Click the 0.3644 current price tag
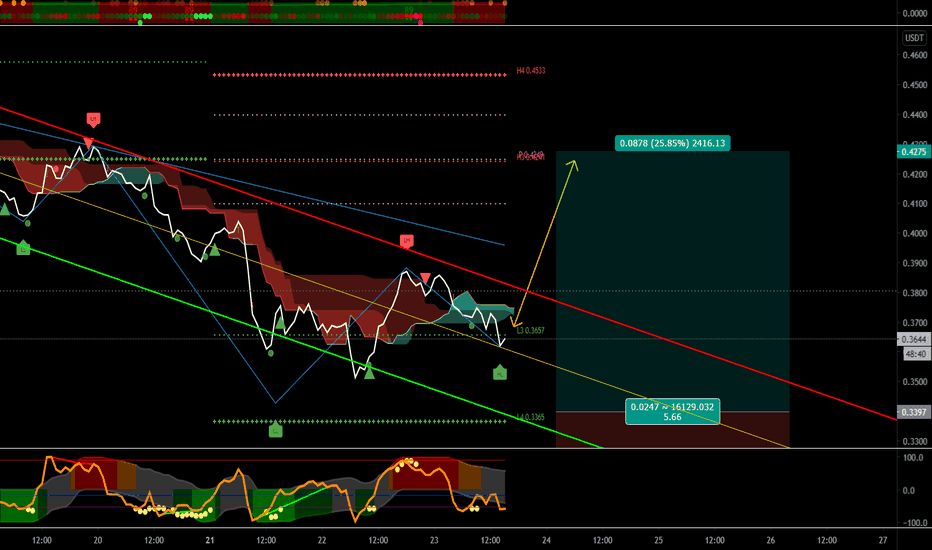The width and height of the screenshot is (932, 550). tap(913, 340)
